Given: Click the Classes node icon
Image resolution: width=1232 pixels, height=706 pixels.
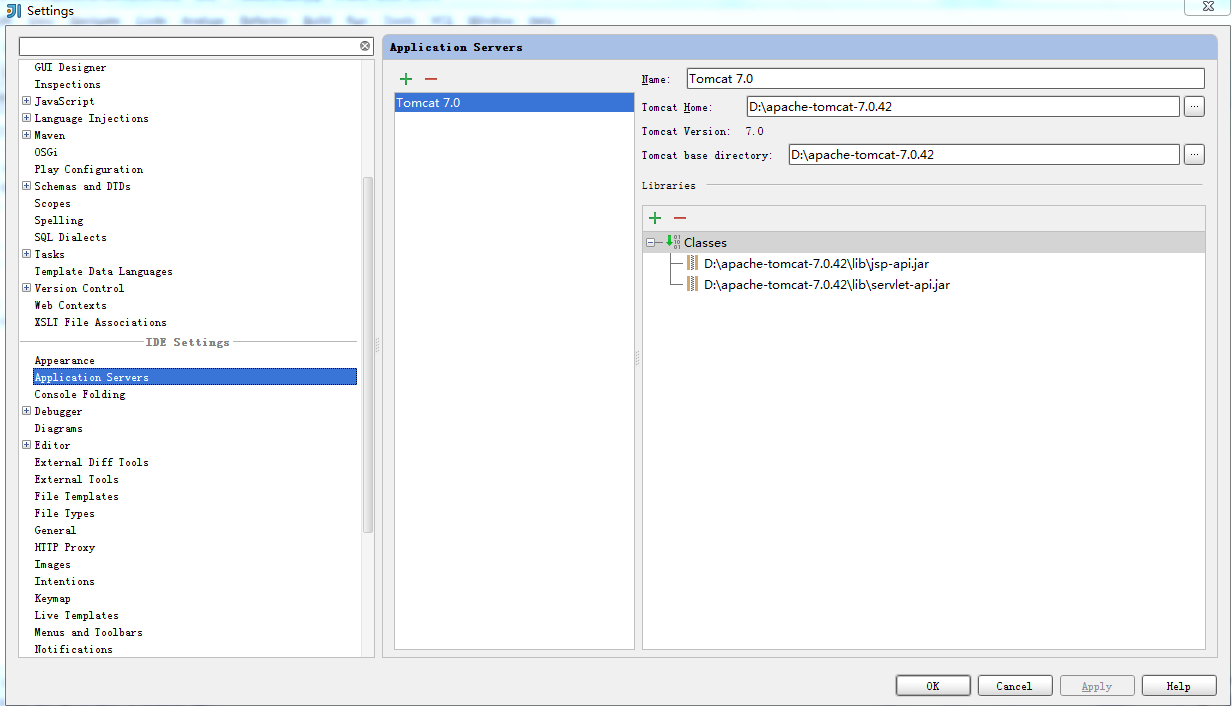Looking at the screenshot, I should [673, 242].
